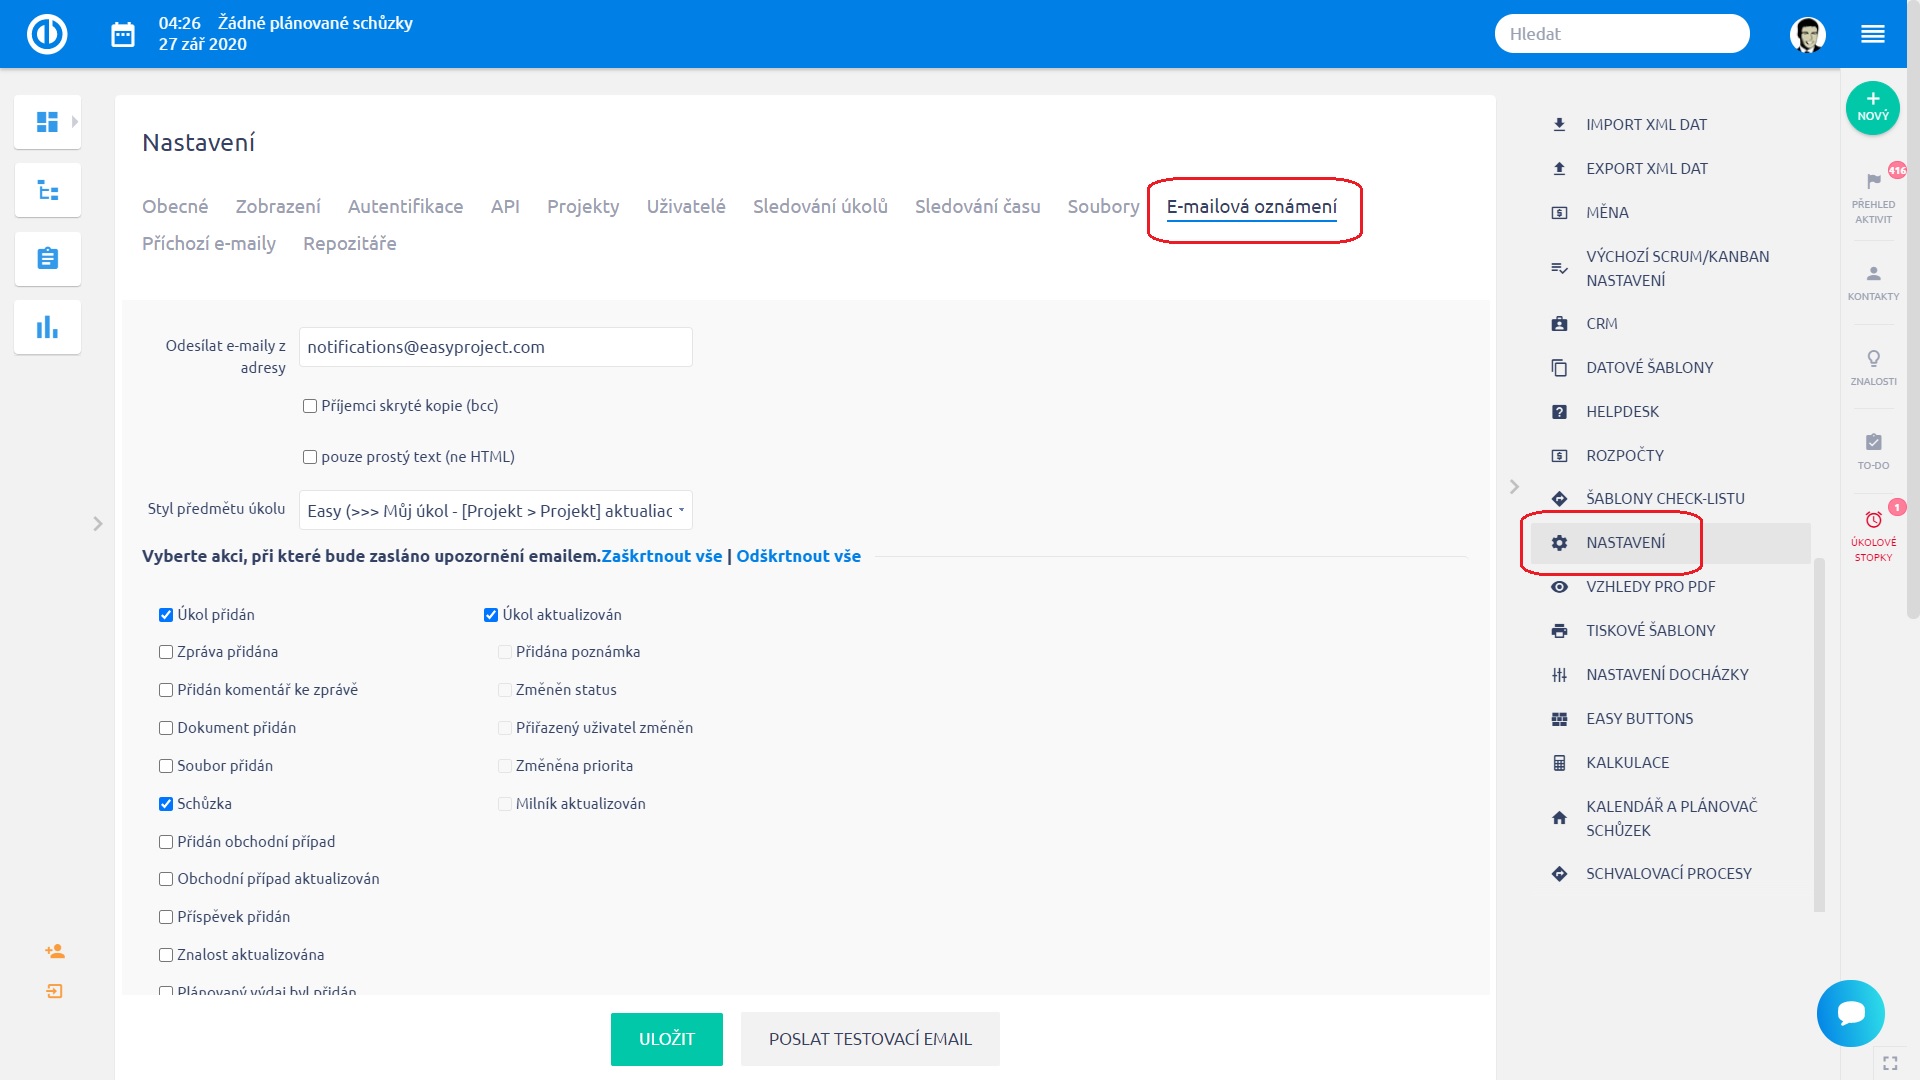
Task: Click the ULOŽIT button
Action: coord(666,1039)
